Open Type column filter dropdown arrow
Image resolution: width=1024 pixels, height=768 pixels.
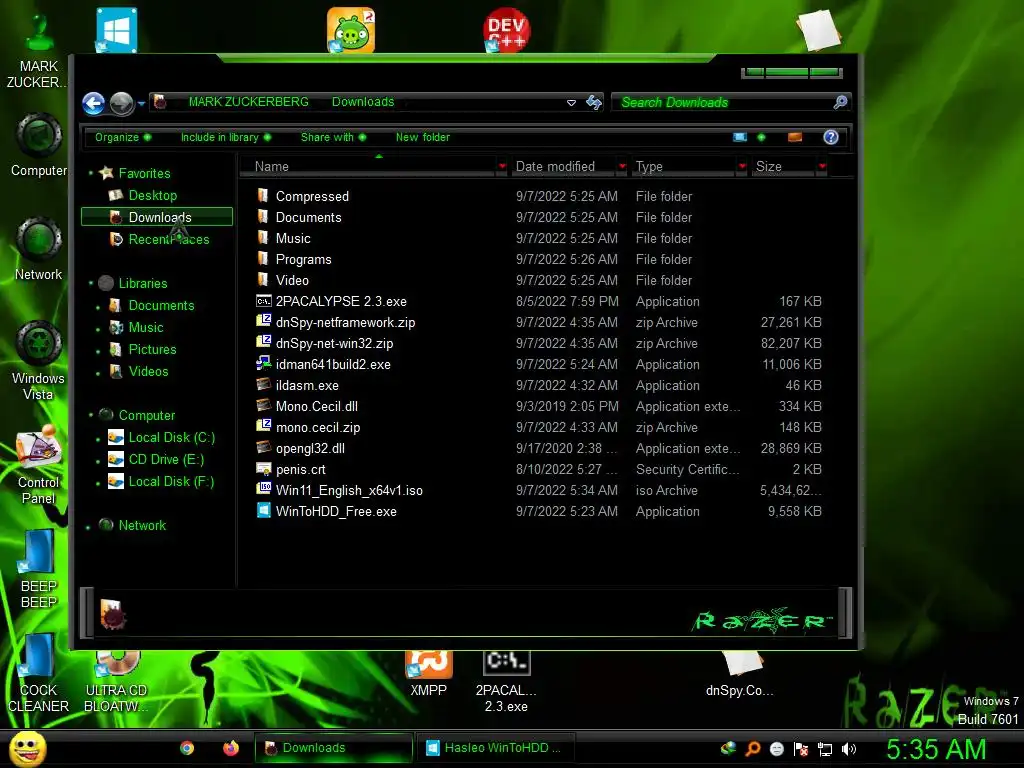(742, 167)
